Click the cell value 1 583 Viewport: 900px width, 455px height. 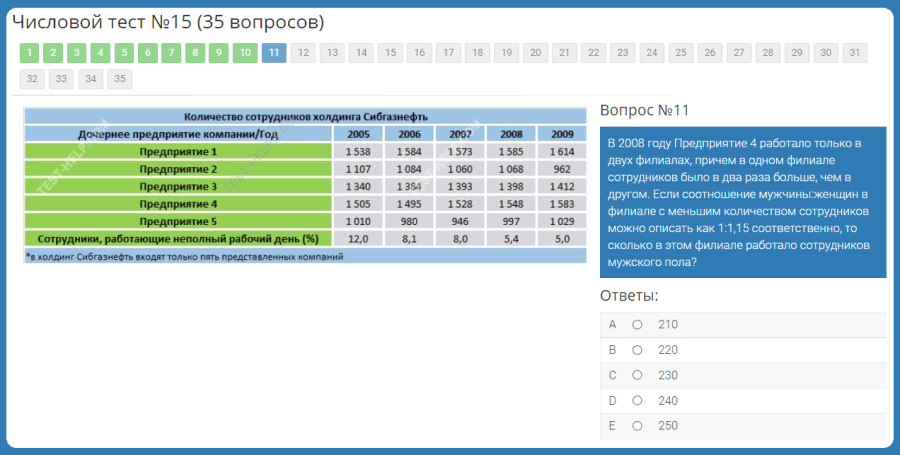(x=562, y=204)
